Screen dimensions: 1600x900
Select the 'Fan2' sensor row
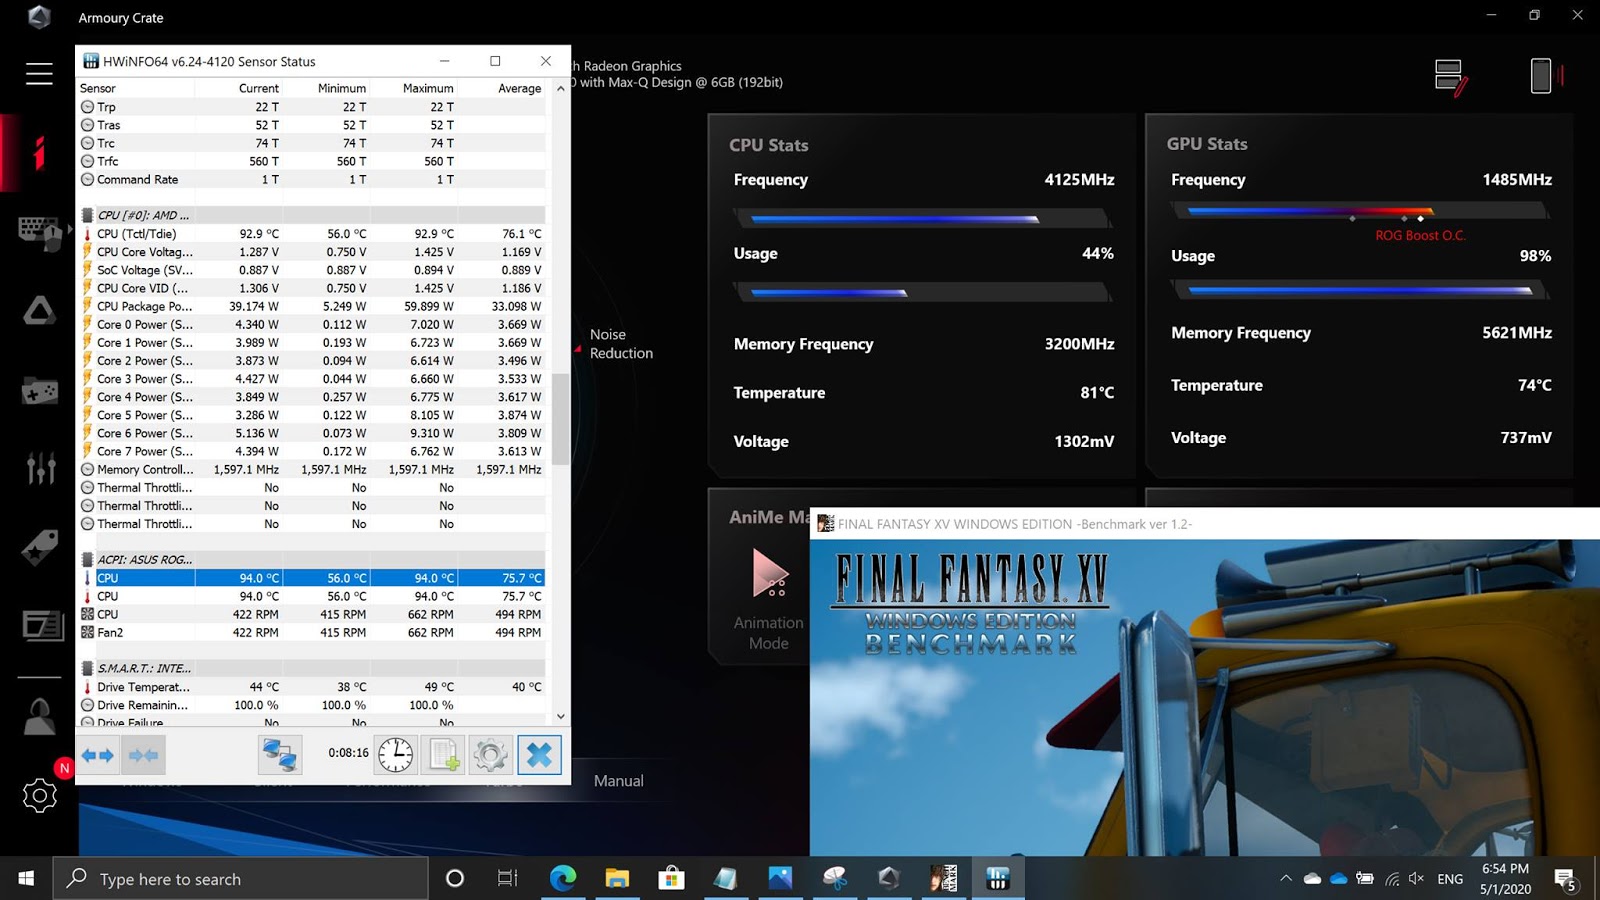(x=311, y=632)
